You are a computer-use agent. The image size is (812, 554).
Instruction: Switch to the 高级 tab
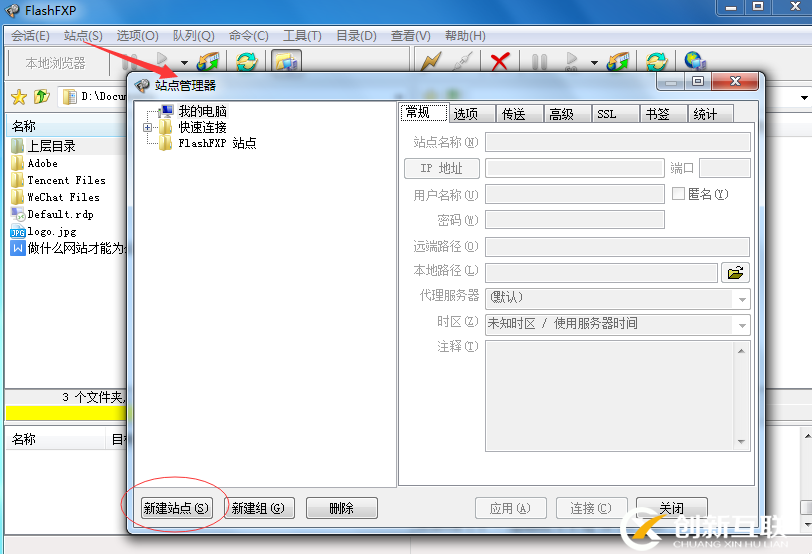561,114
